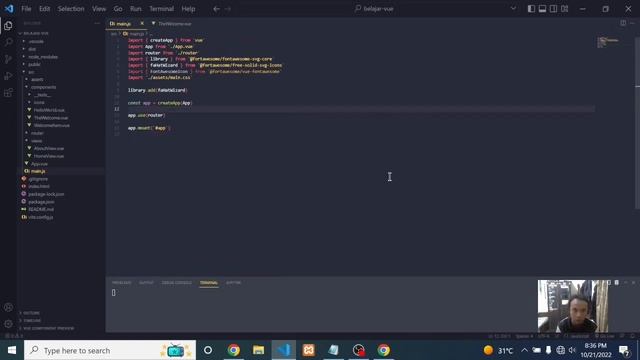Viewport: 640px width, 360px height.
Task: Click the network globe tray icon
Action: 560,350
